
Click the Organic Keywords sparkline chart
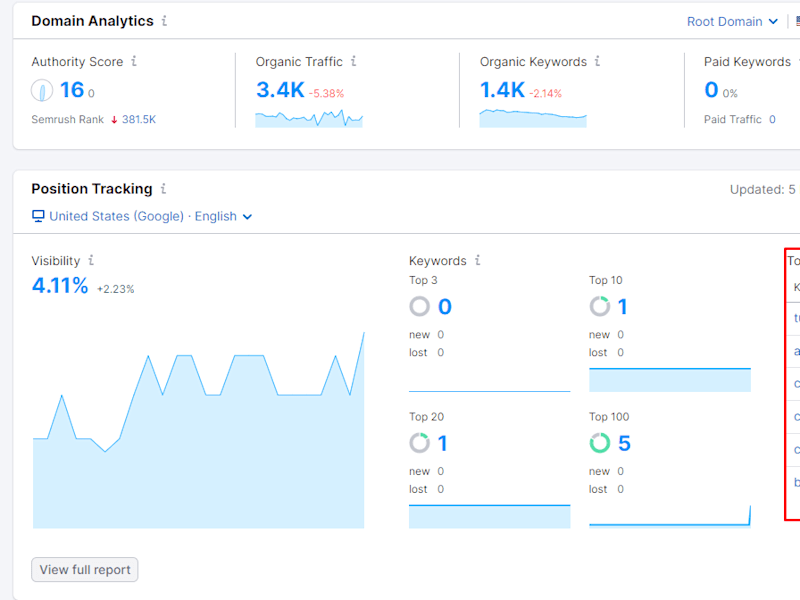tap(533, 118)
